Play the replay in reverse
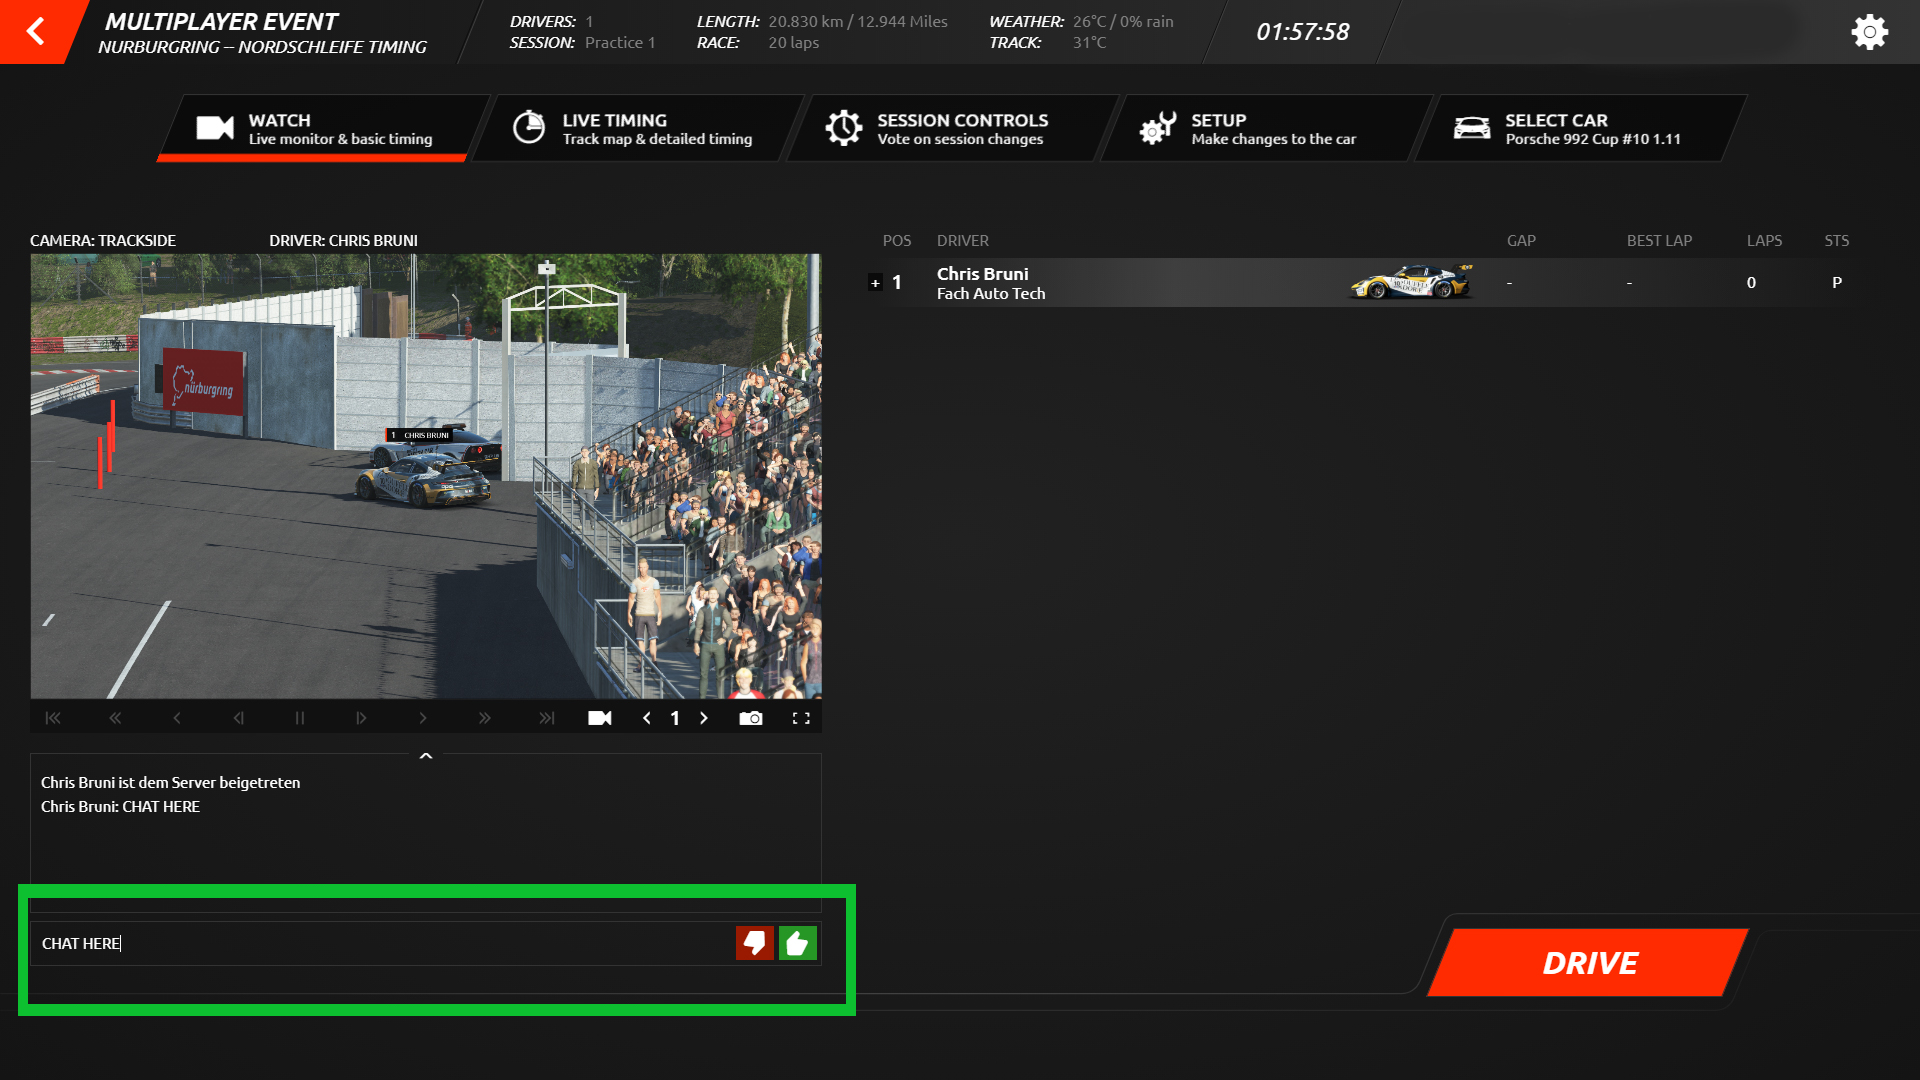The height and width of the screenshot is (1080, 1920). click(177, 718)
